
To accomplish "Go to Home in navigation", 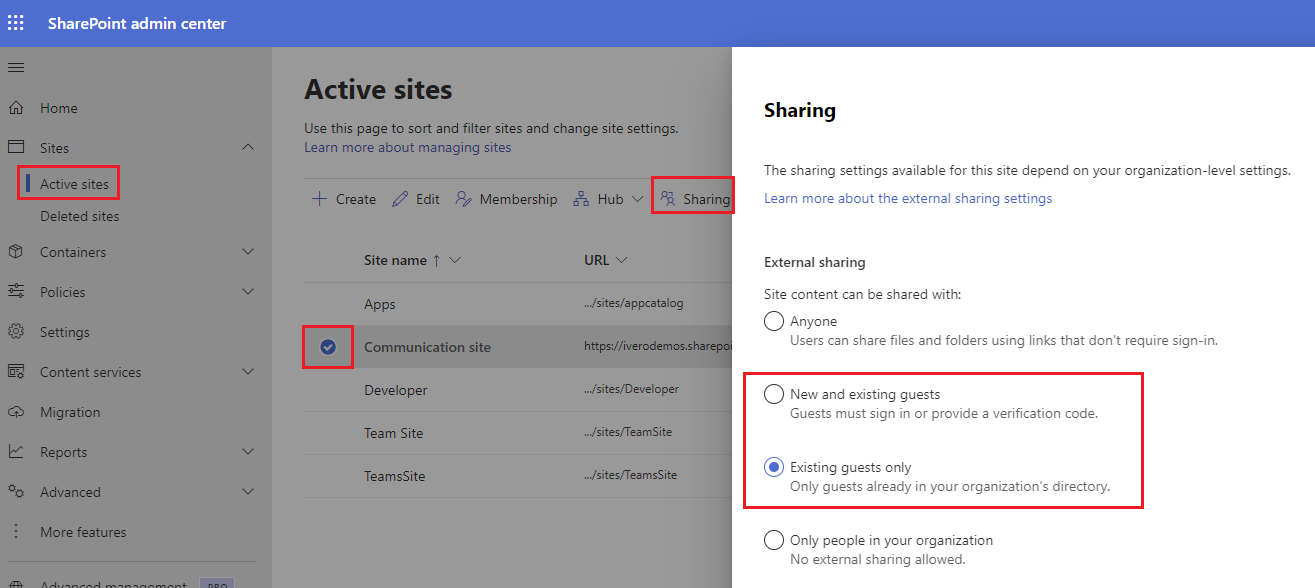I will [x=59, y=108].
